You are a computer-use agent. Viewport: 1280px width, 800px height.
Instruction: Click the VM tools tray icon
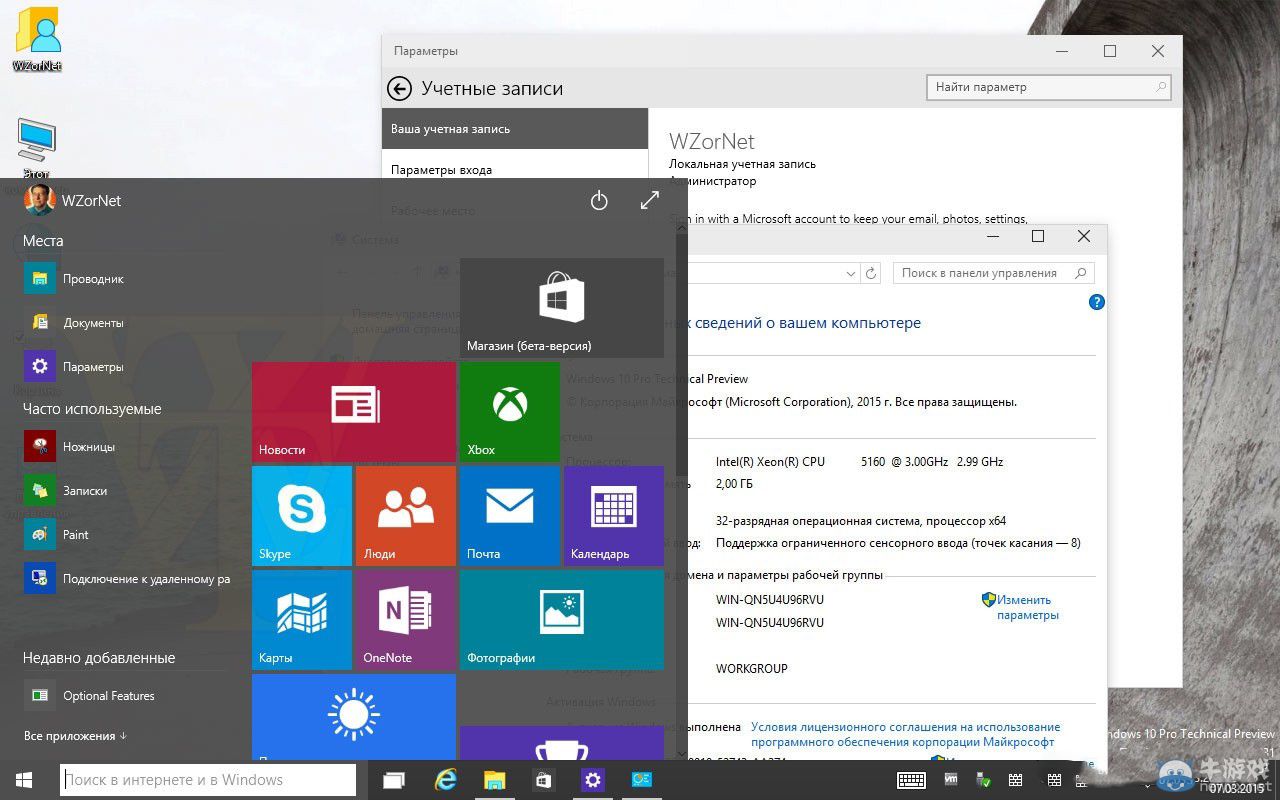coord(952,780)
